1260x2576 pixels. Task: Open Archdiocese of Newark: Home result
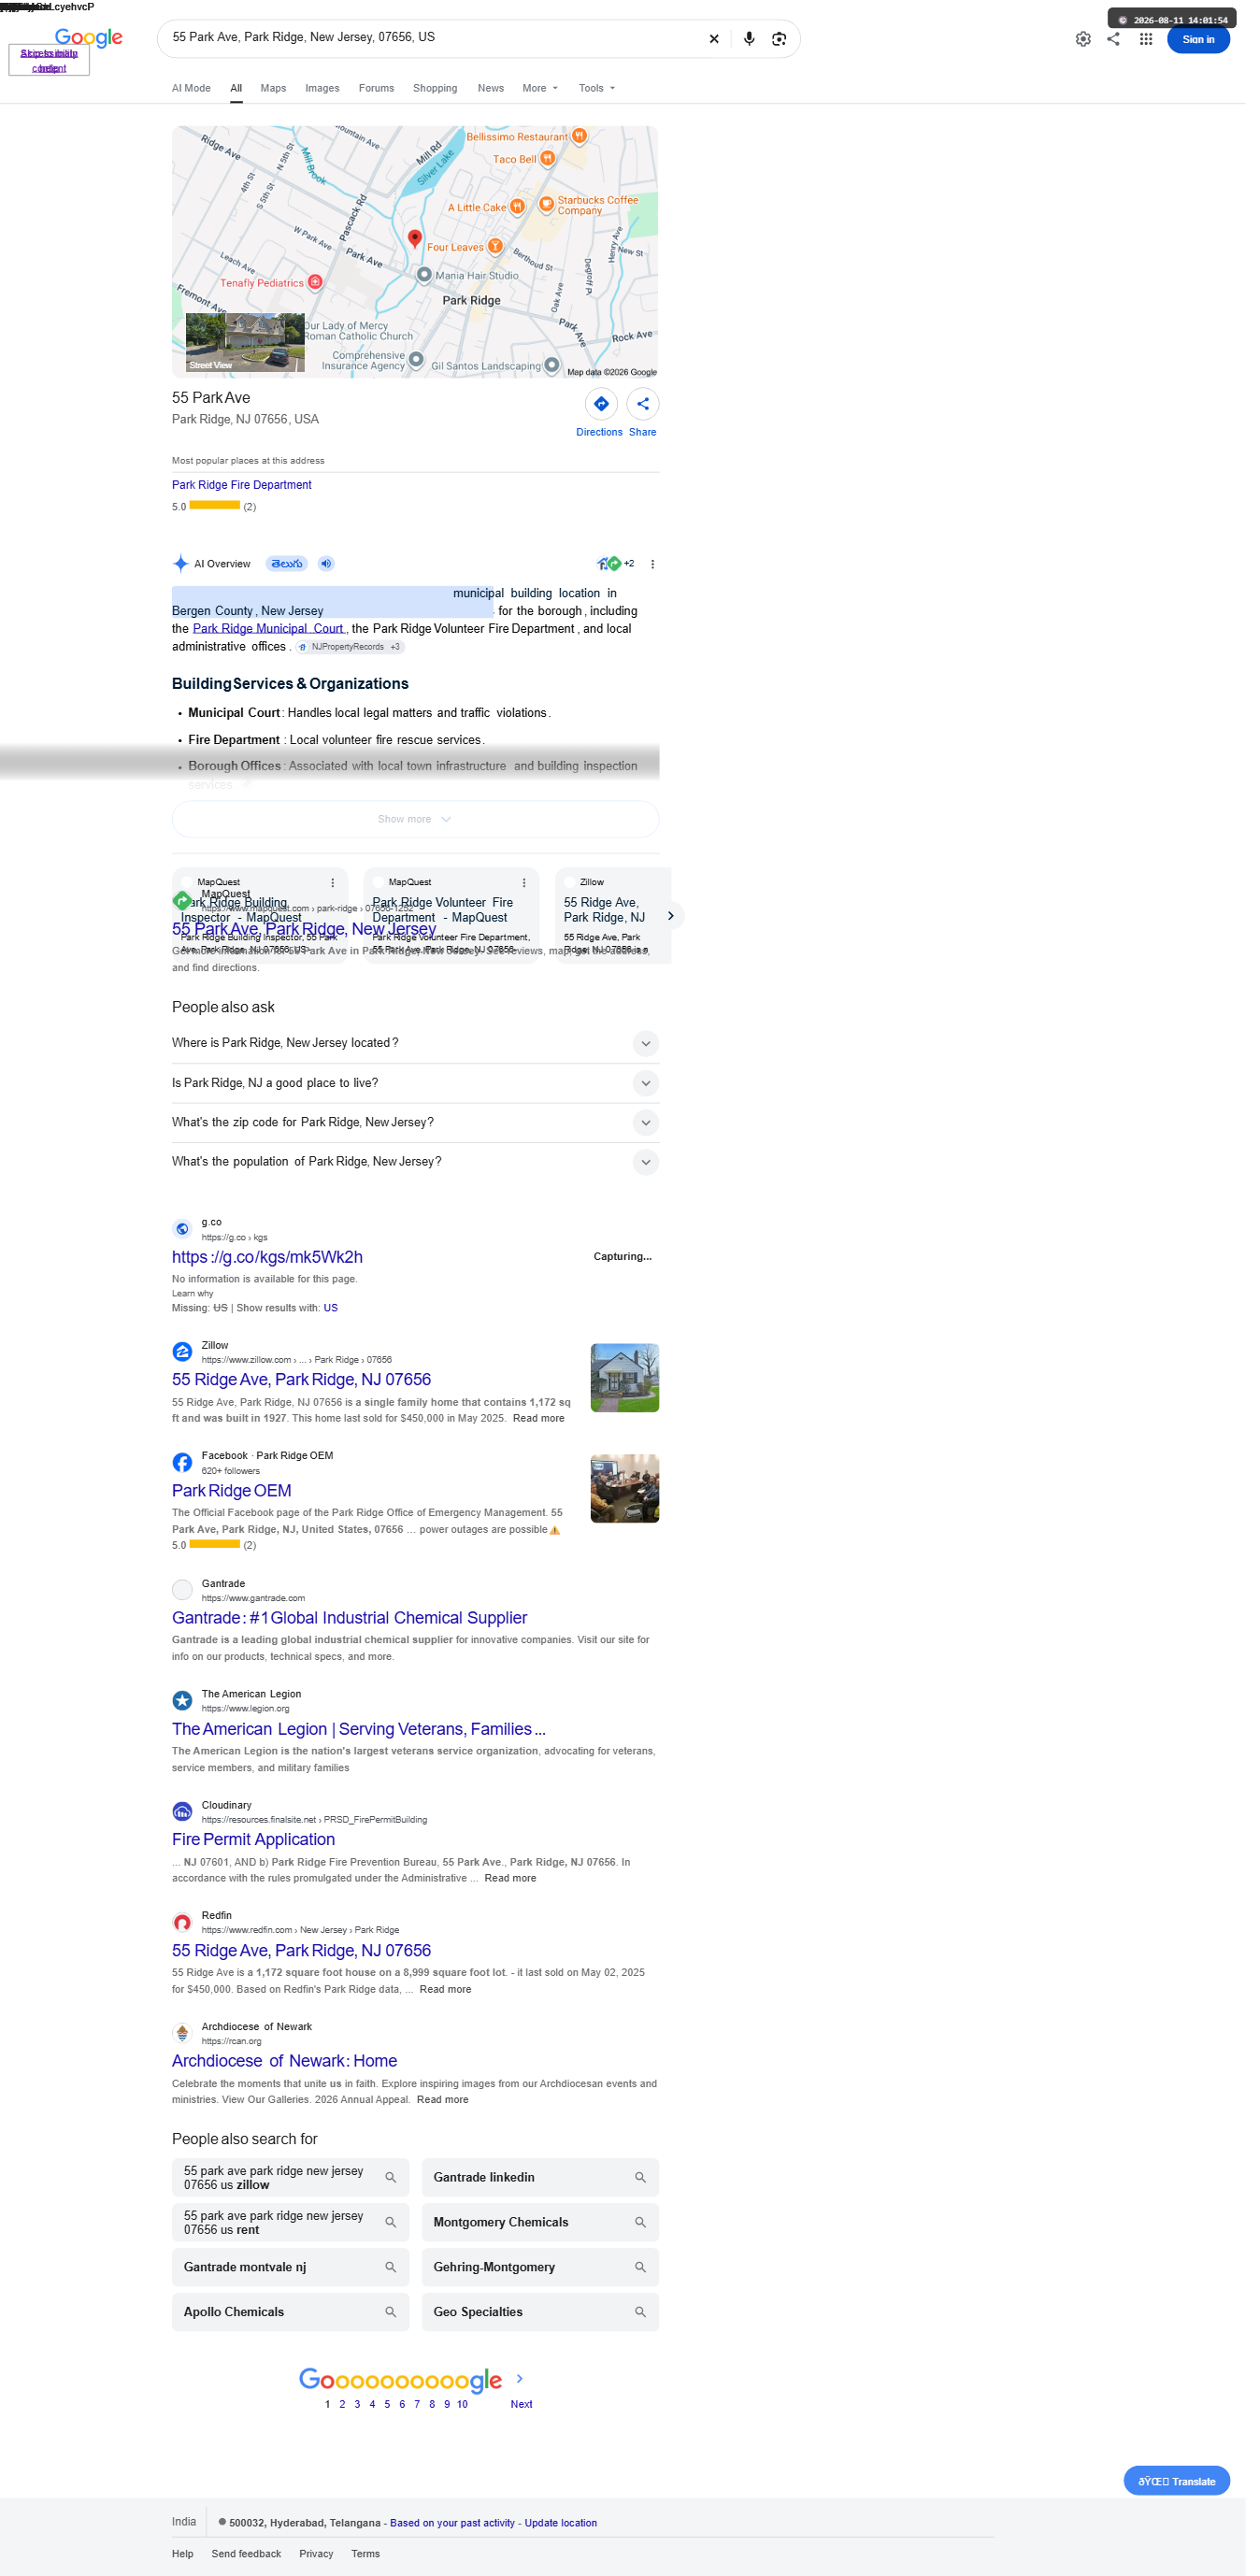pyautogui.click(x=284, y=2060)
